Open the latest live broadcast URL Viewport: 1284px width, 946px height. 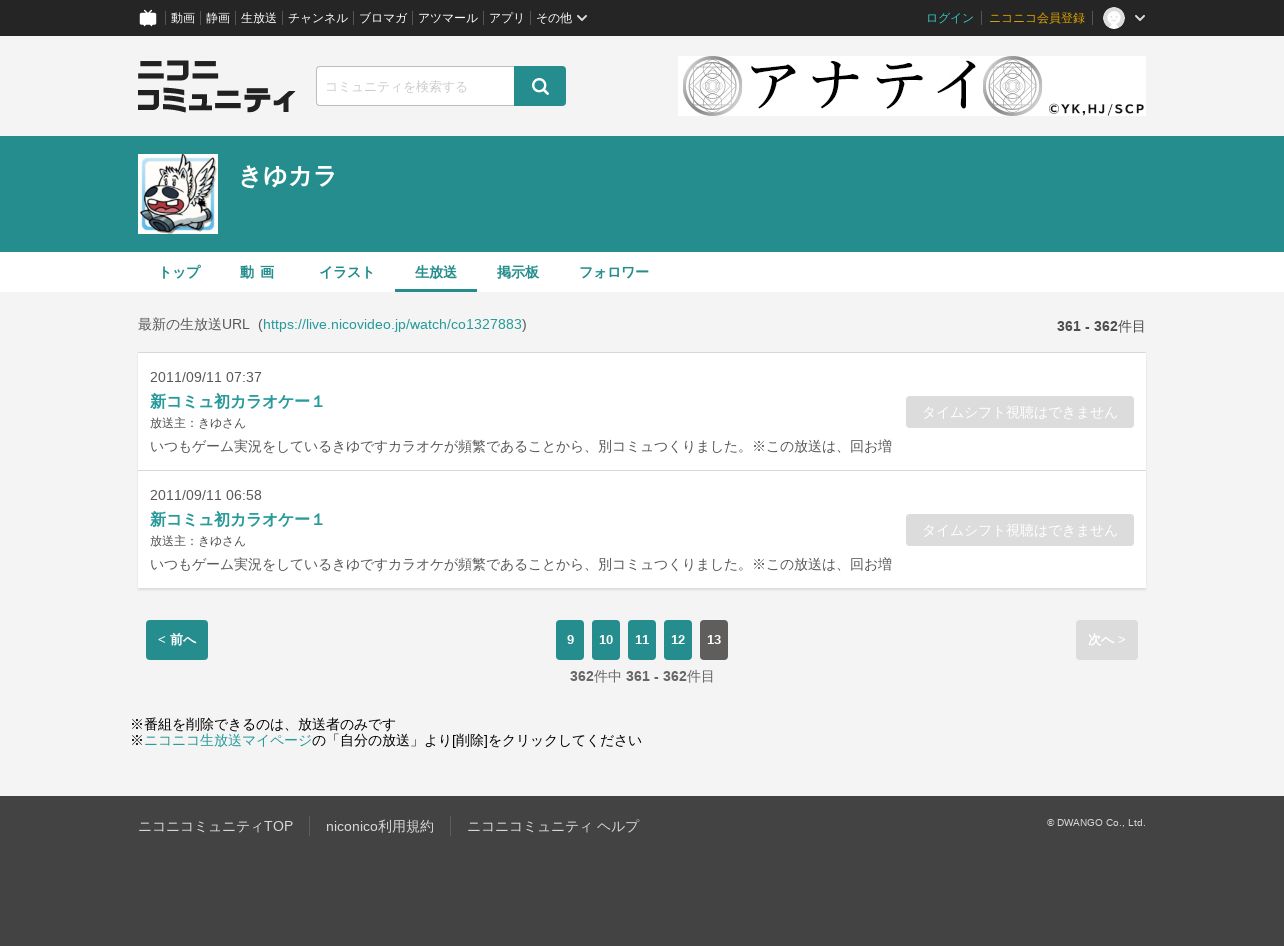pos(392,324)
